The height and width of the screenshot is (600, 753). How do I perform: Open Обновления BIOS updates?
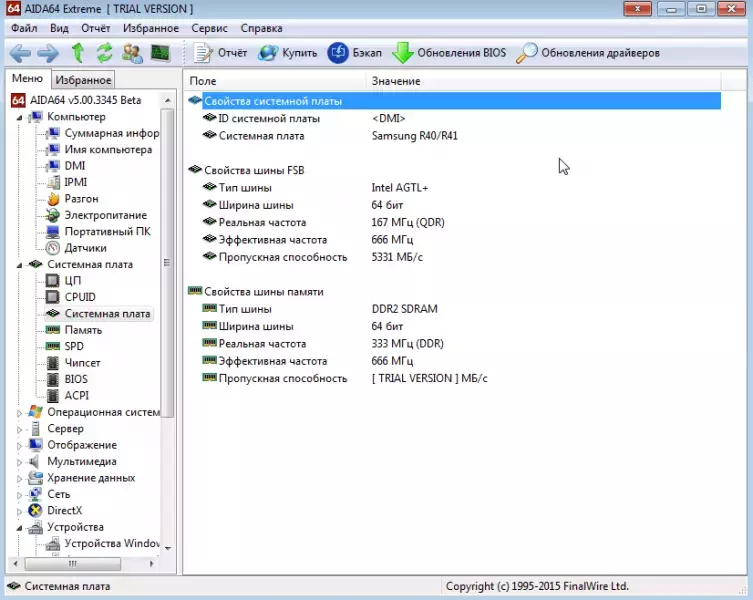click(x=449, y=53)
